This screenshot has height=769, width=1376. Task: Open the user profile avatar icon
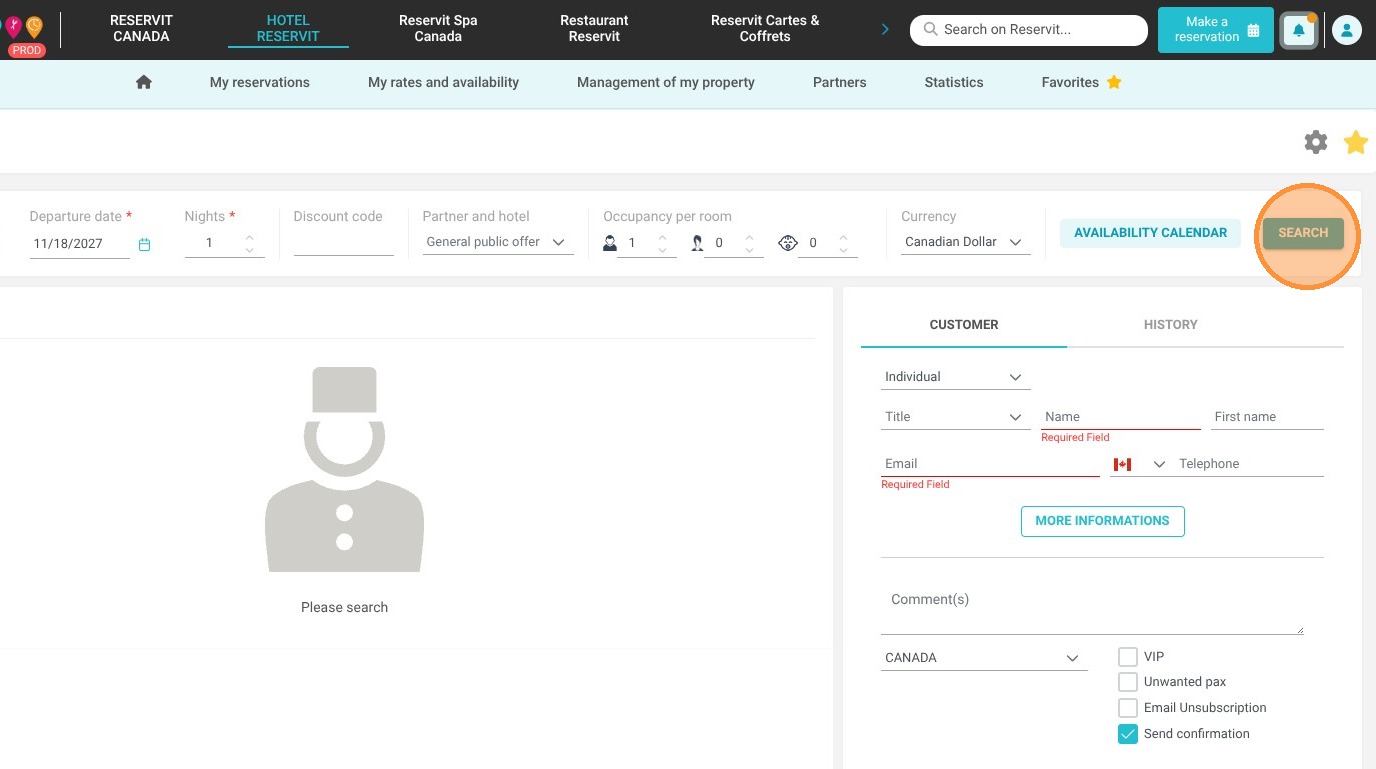pos(1347,30)
